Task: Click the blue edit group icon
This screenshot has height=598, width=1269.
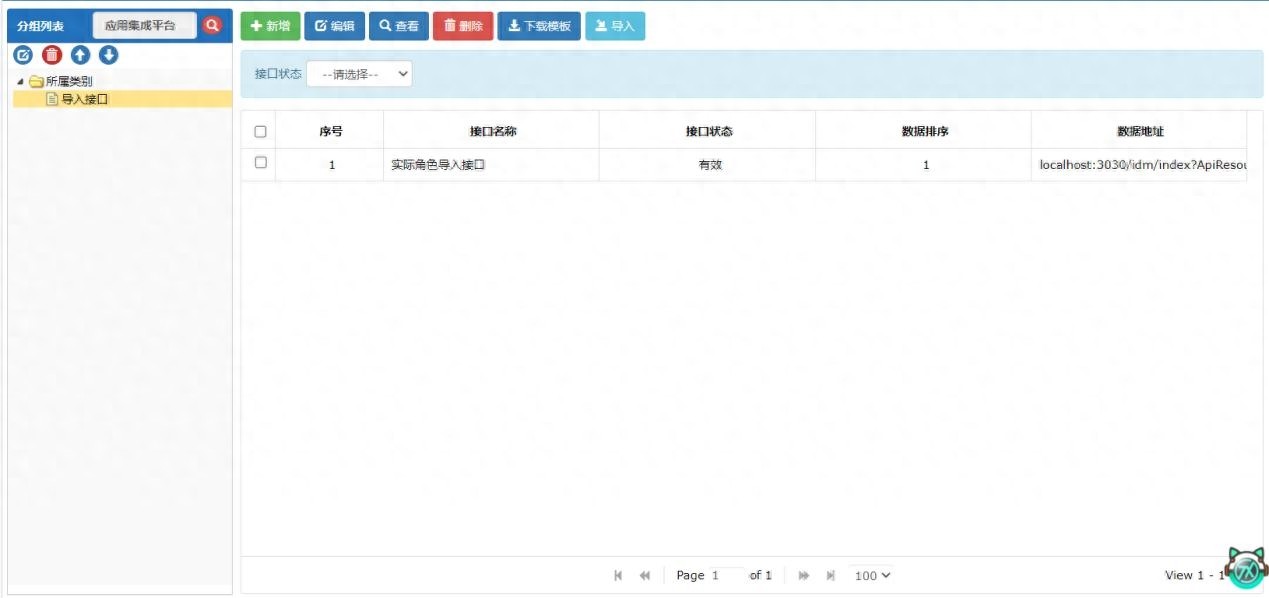Action: [23, 55]
